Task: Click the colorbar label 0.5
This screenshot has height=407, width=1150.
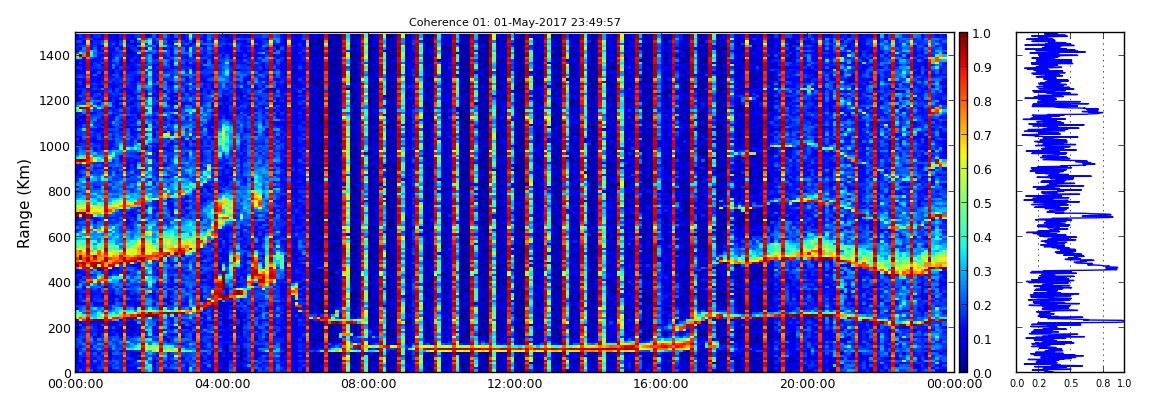Action: 981,203
